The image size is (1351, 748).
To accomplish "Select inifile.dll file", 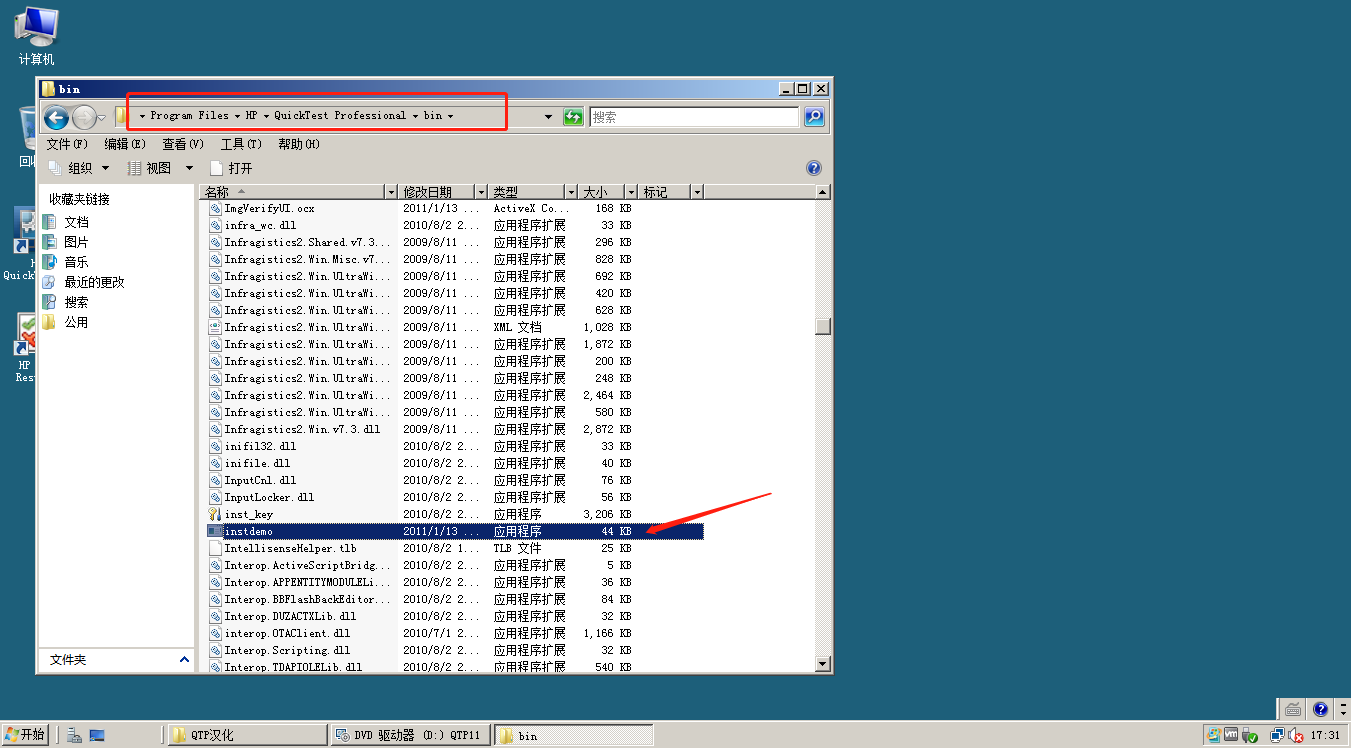I will point(455,463).
